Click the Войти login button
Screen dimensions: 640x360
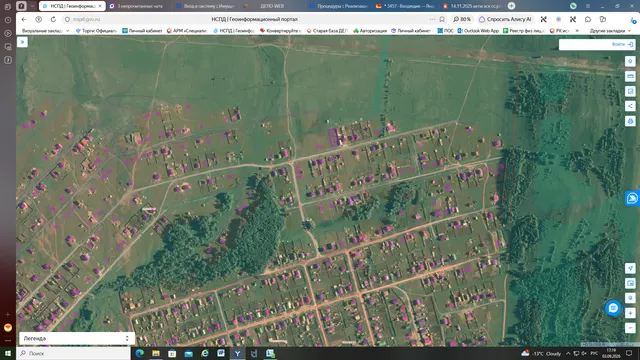(x=622, y=44)
